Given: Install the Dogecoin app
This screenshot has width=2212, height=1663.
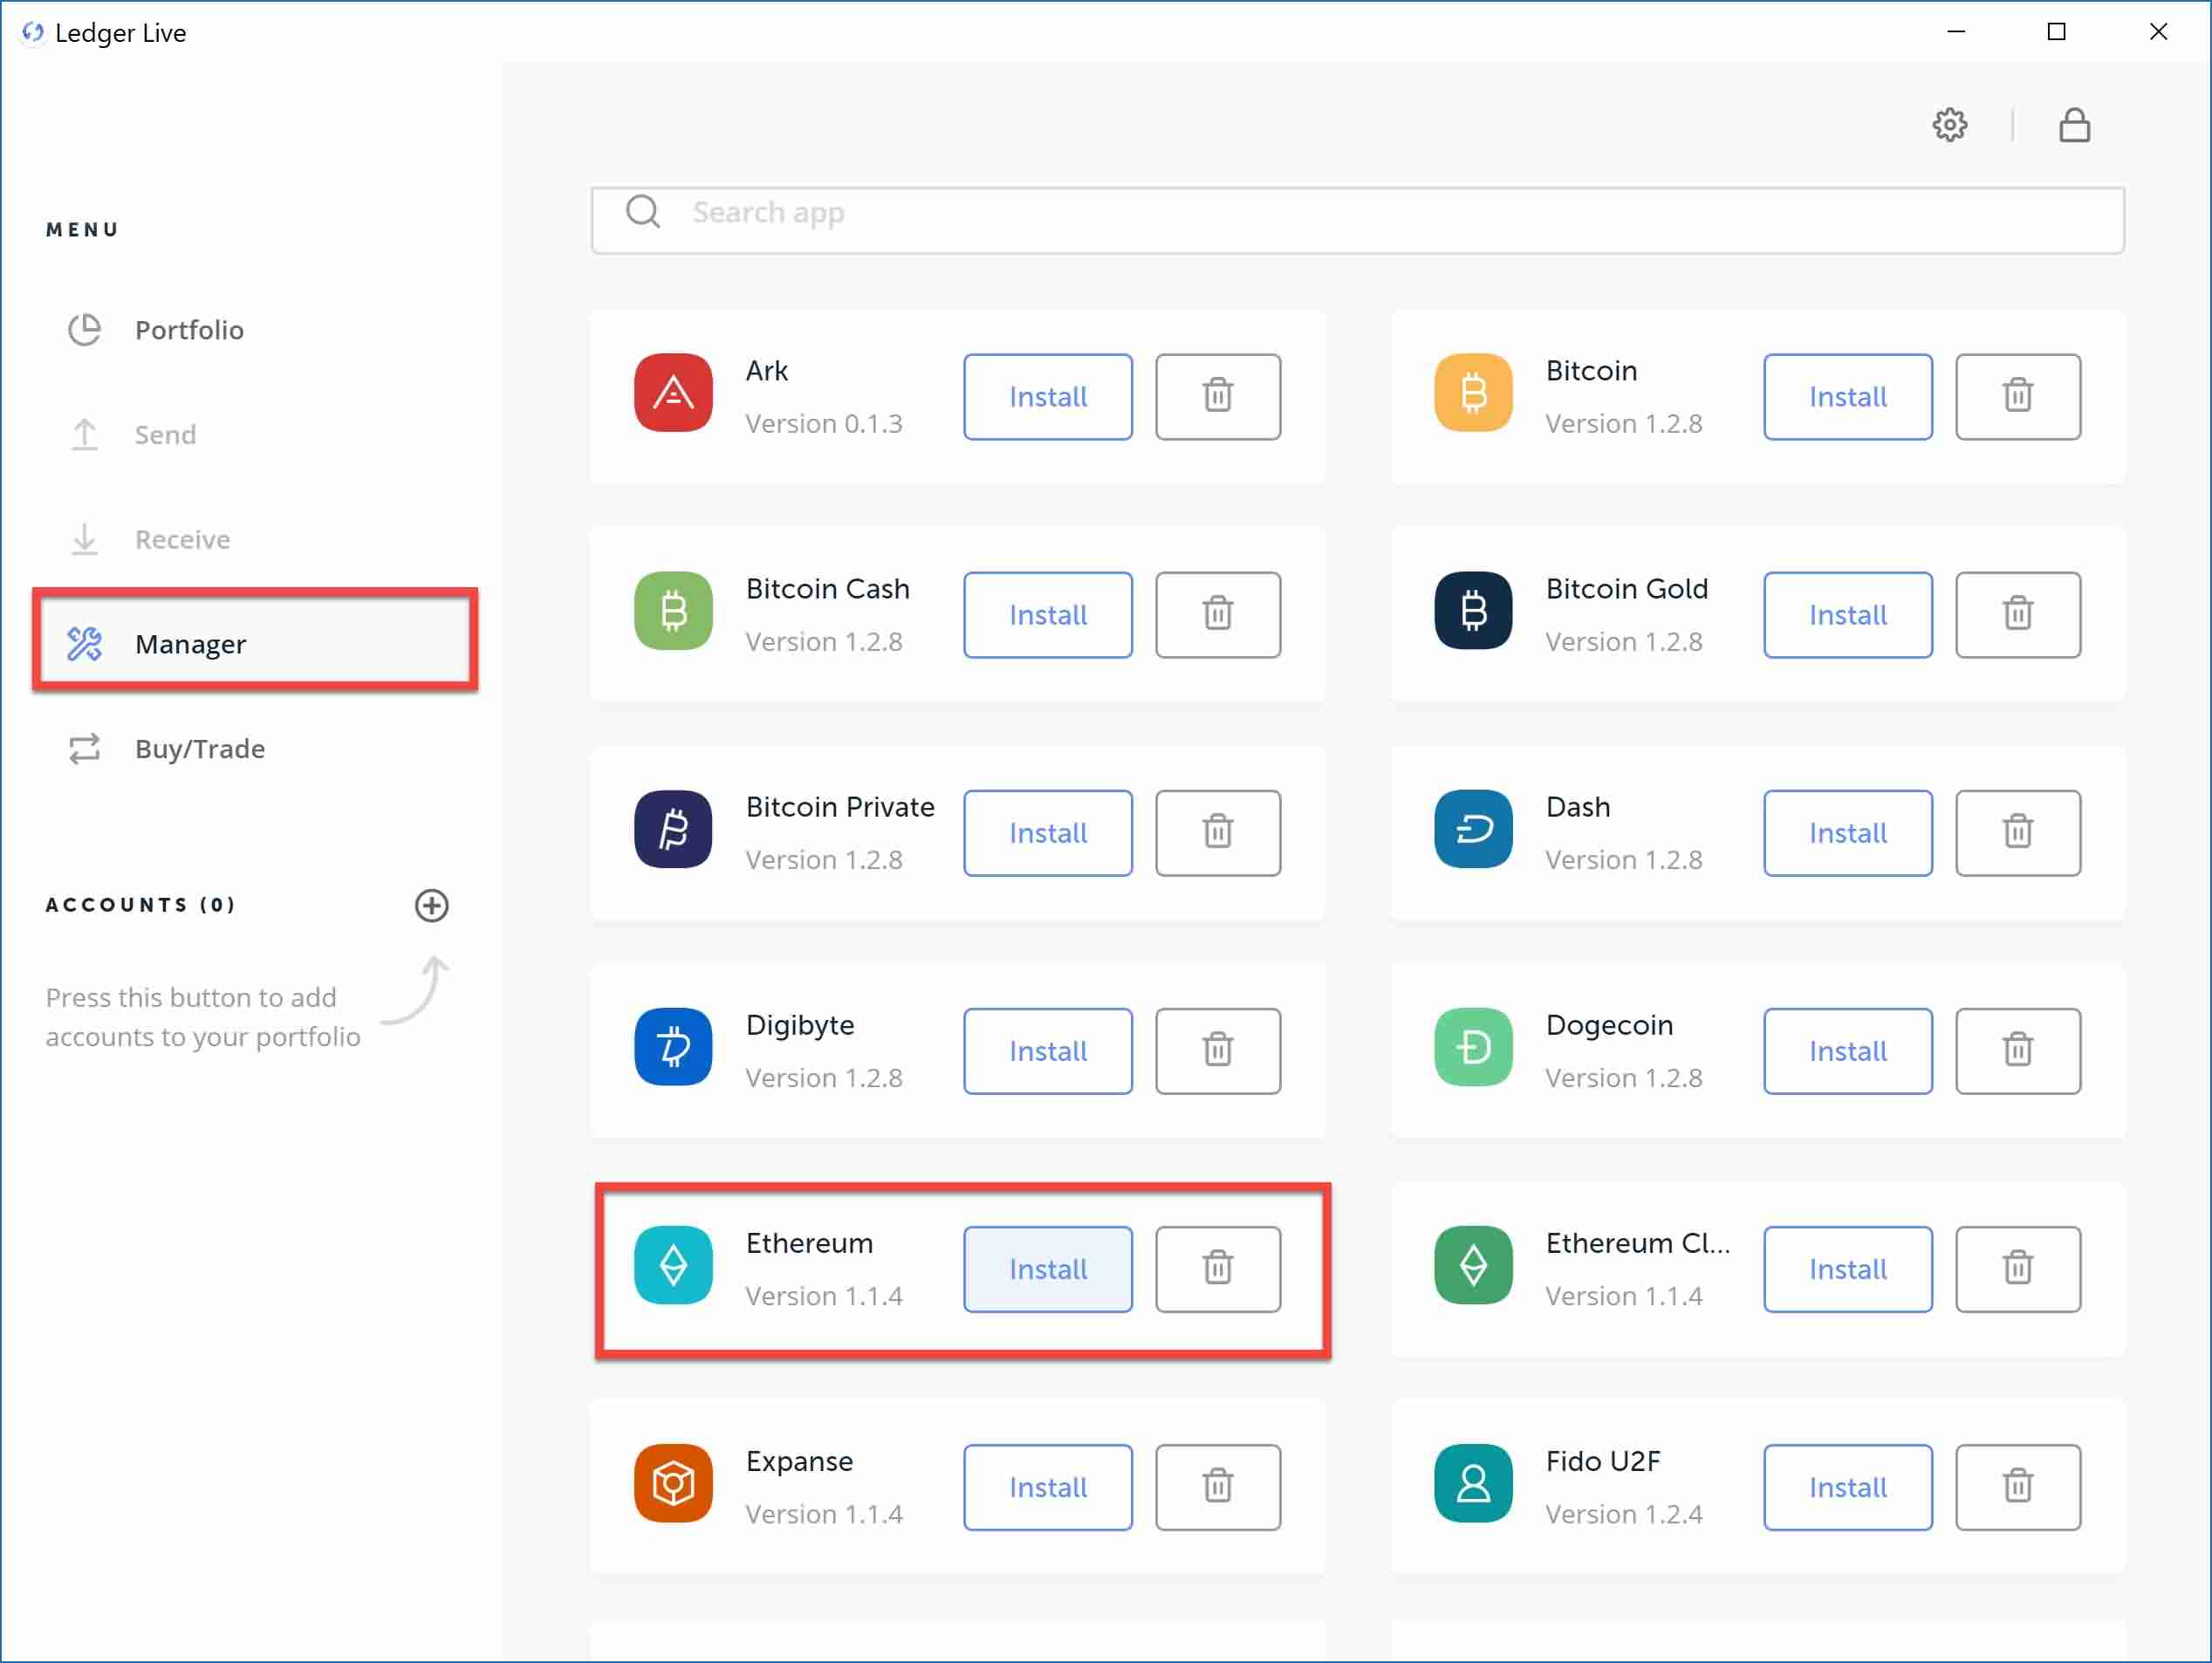Looking at the screenshot, I should [1847, 1050].
